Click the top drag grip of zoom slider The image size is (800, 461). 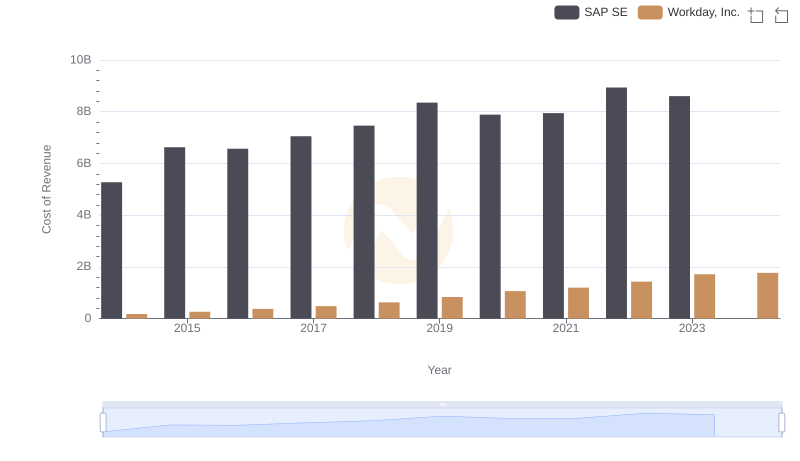pyautogui.click(x=442, y=404)
